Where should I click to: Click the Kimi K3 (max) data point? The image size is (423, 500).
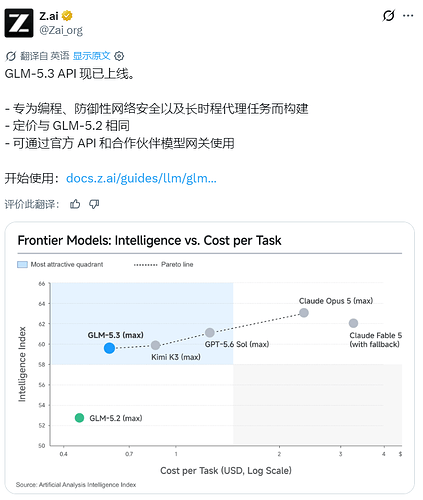coord(155,345)
